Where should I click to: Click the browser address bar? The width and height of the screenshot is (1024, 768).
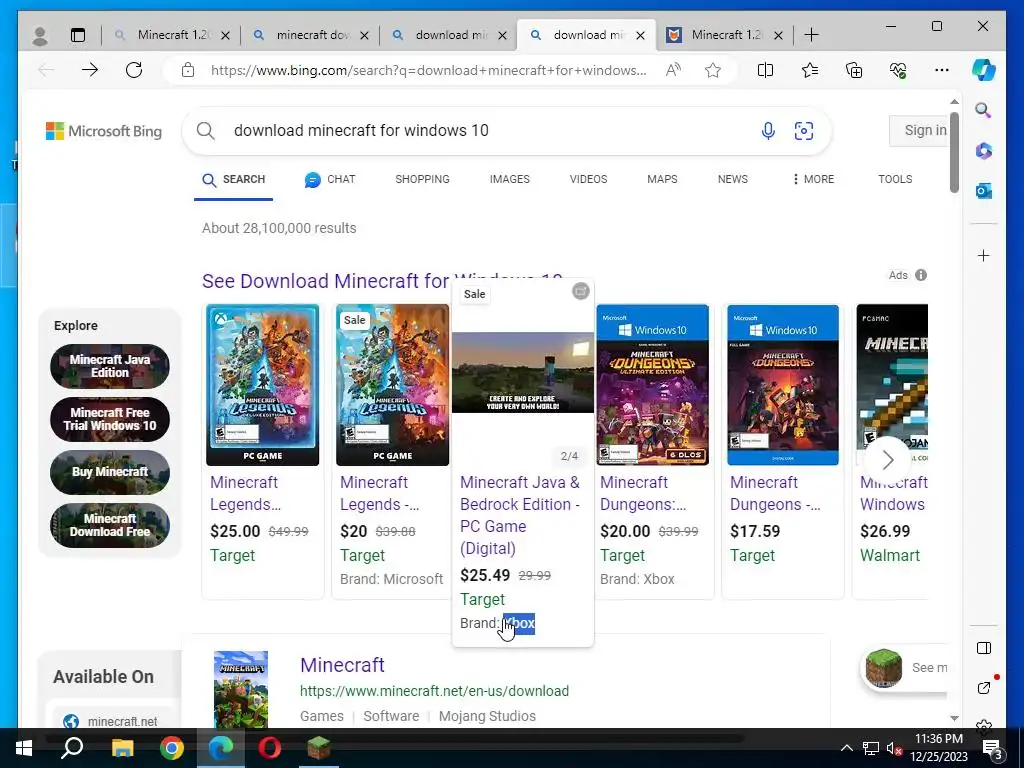pos(428,70)
